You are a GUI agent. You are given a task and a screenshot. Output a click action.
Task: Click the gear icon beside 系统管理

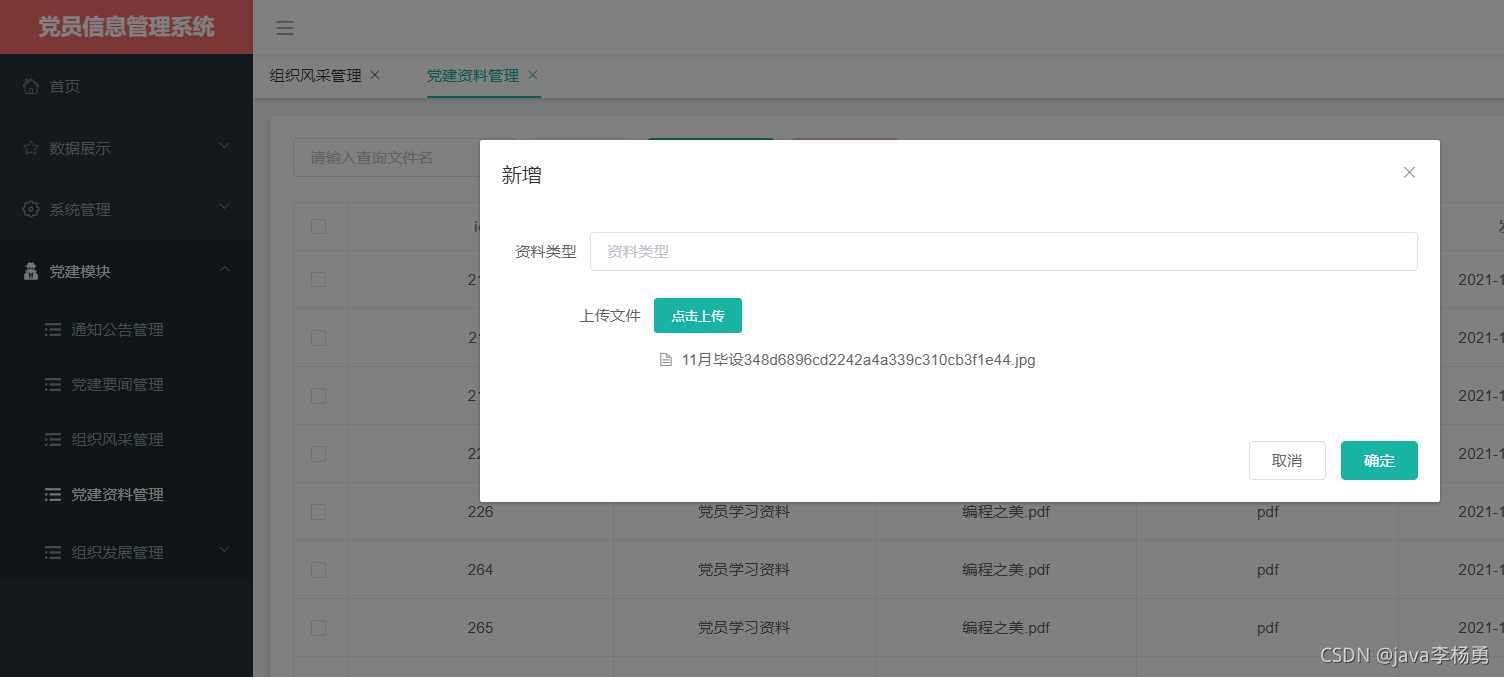point(31,210)
